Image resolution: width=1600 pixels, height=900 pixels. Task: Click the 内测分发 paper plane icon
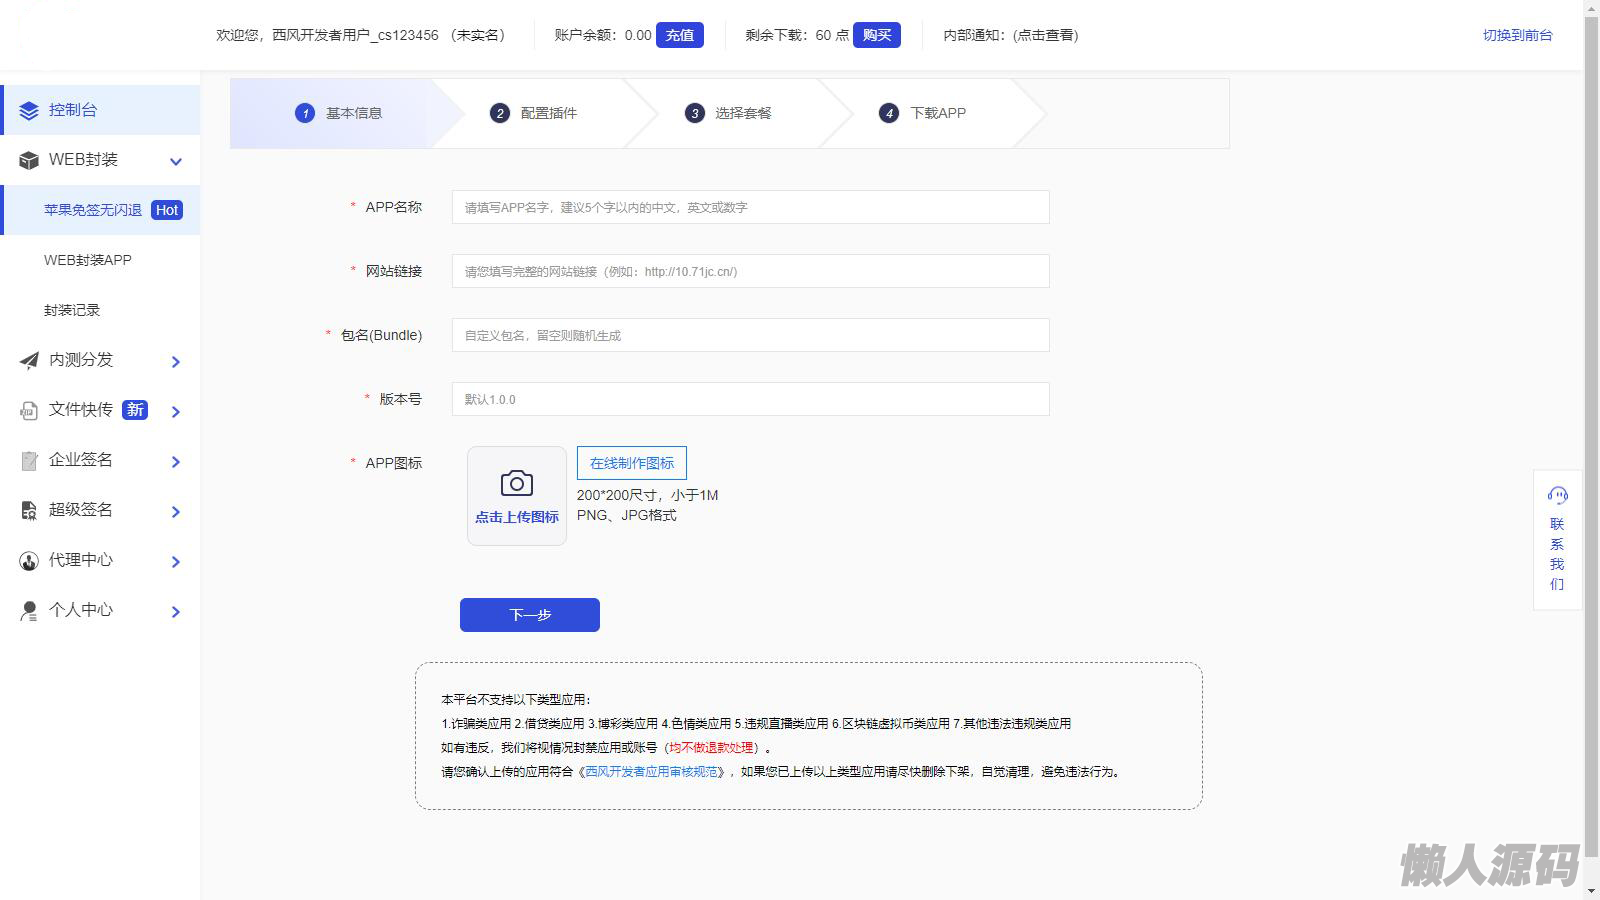pyautogui.click(x=29, y=361)
